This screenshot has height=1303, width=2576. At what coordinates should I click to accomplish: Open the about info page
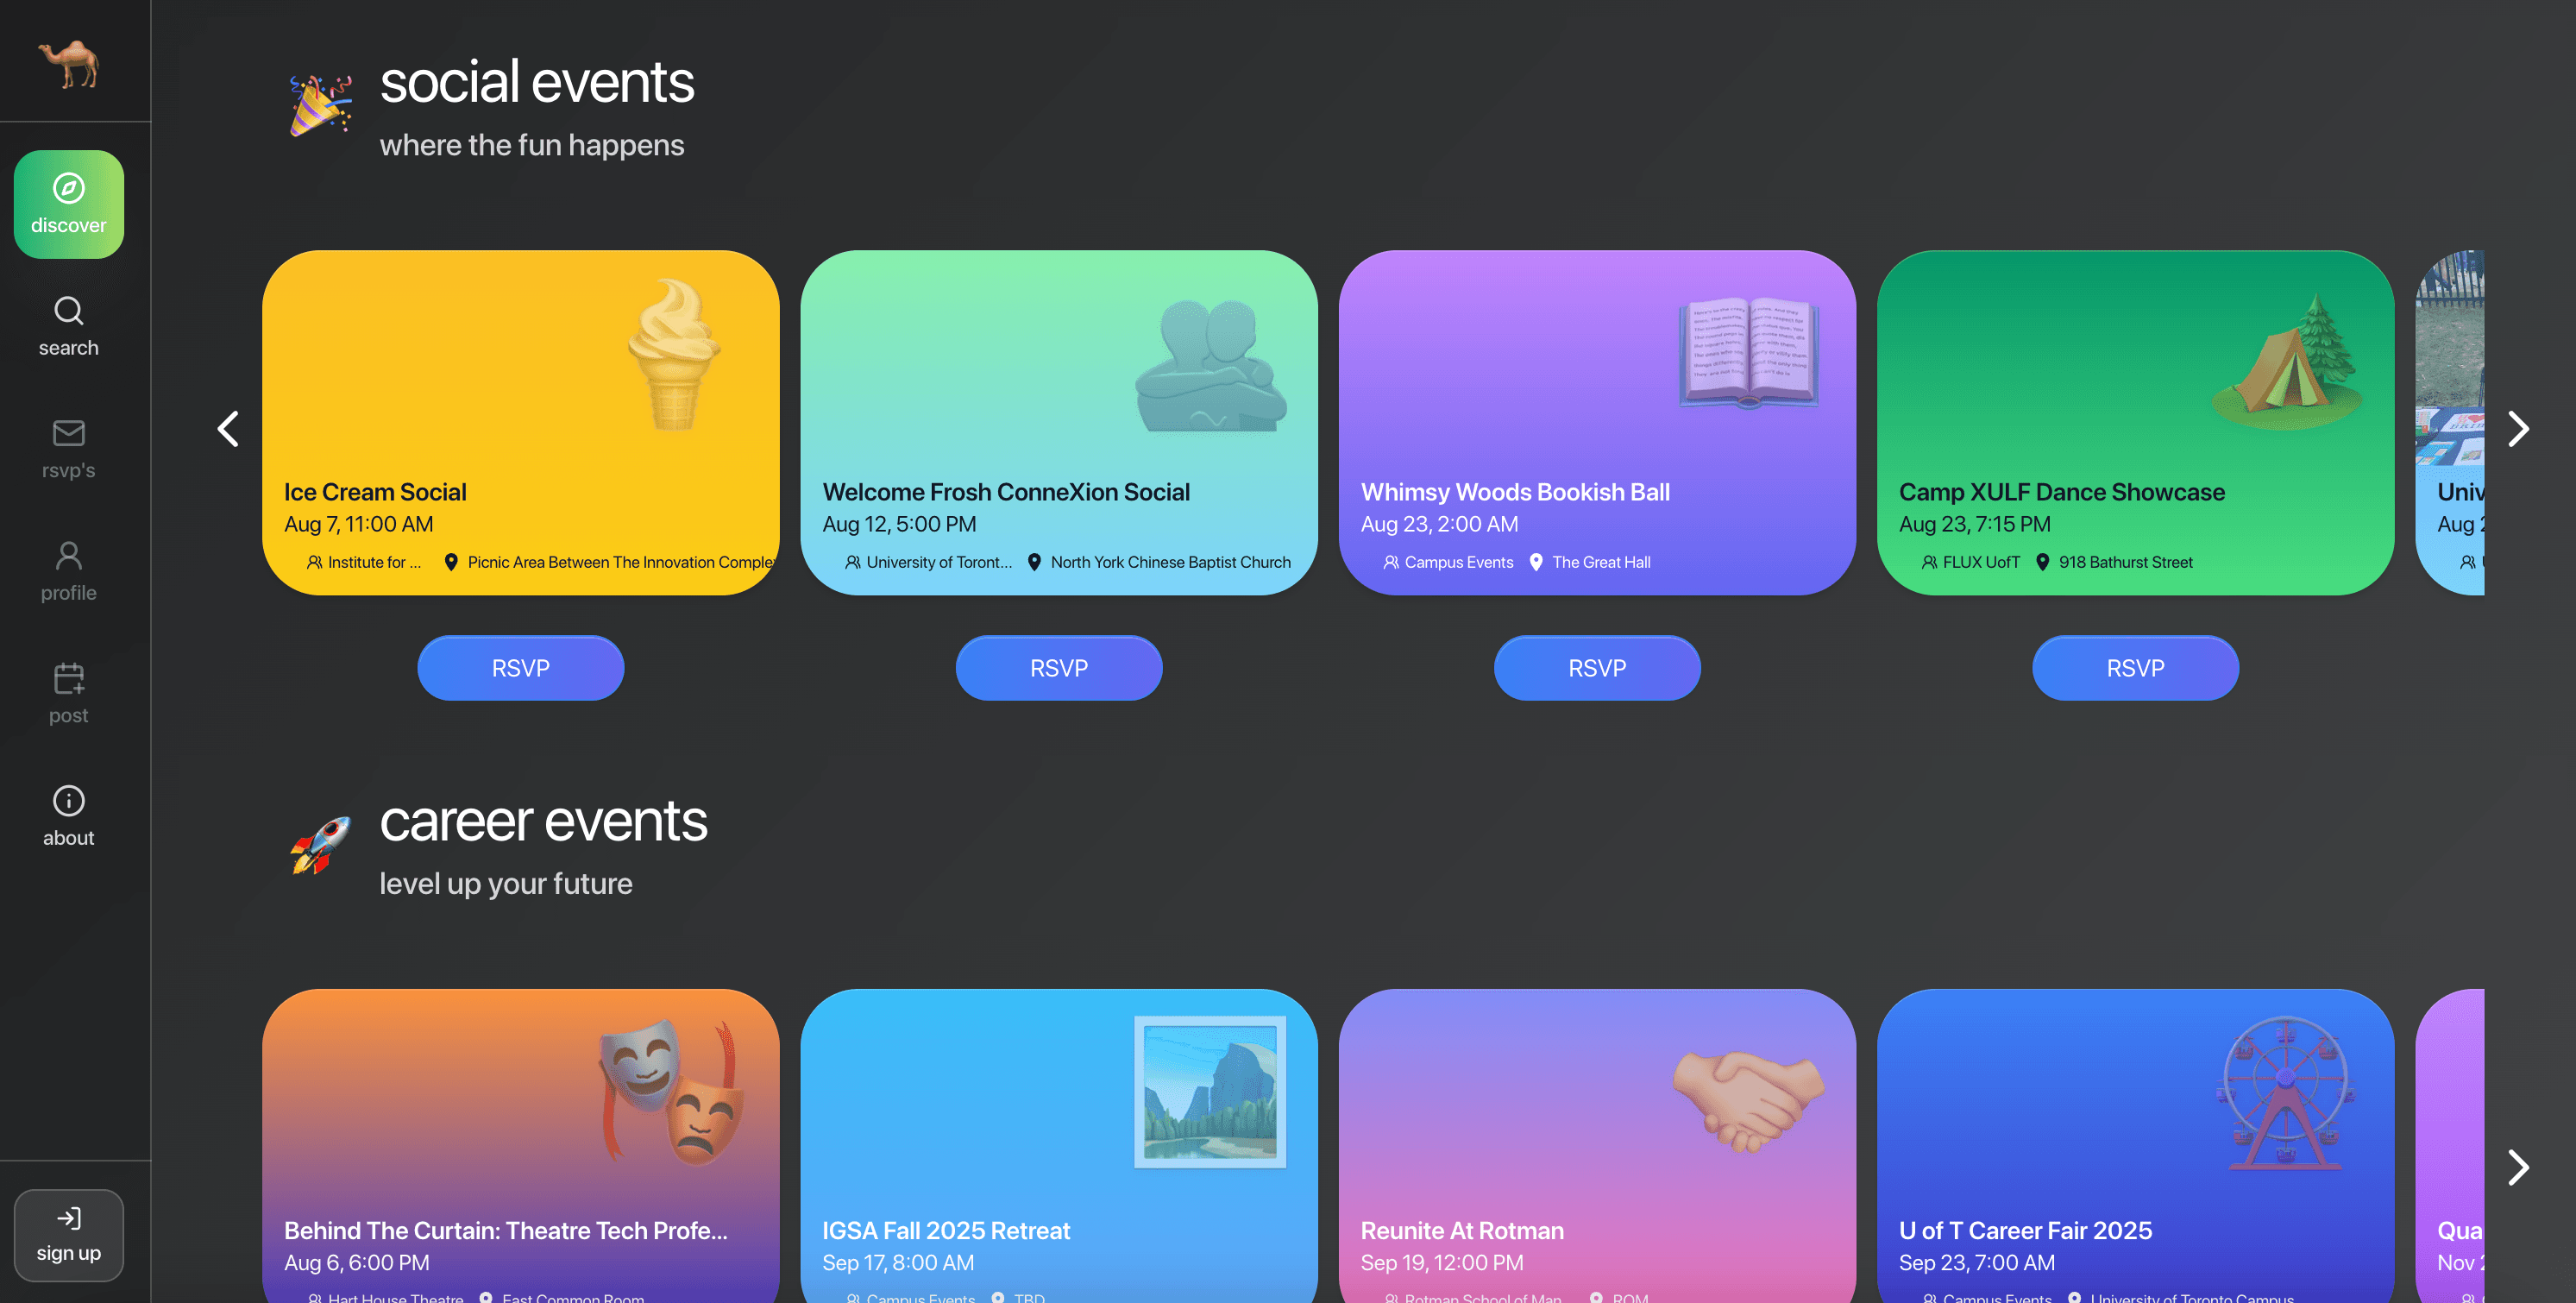(69, 816)
